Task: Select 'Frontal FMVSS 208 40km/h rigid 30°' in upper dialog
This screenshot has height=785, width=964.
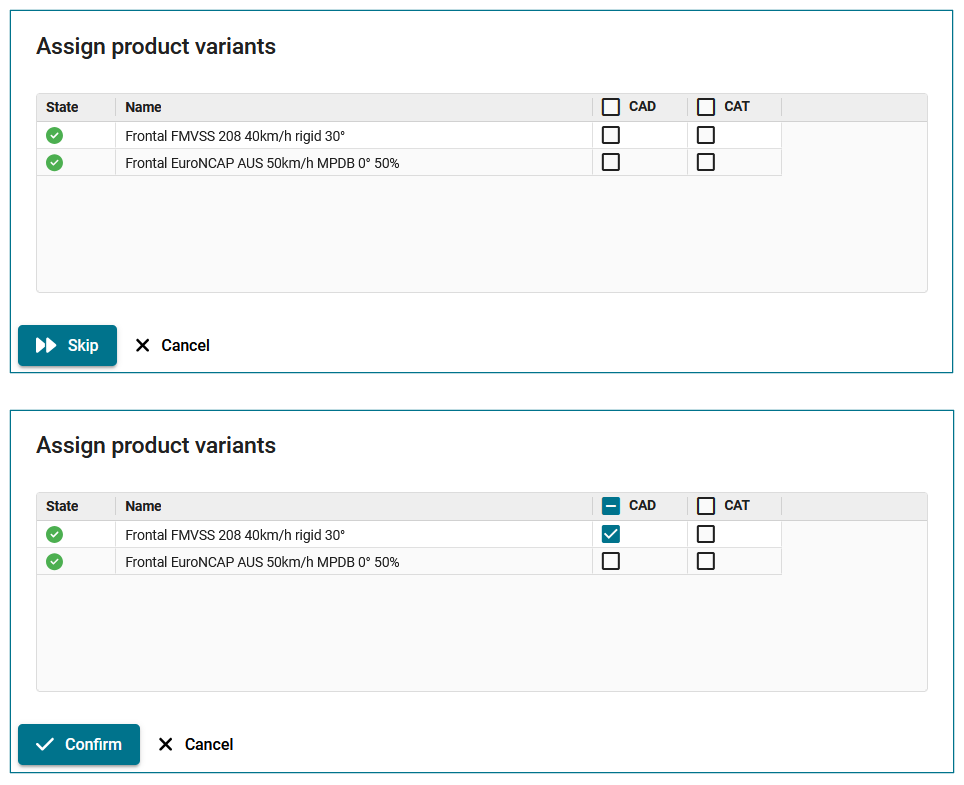Action: point(235,136)
